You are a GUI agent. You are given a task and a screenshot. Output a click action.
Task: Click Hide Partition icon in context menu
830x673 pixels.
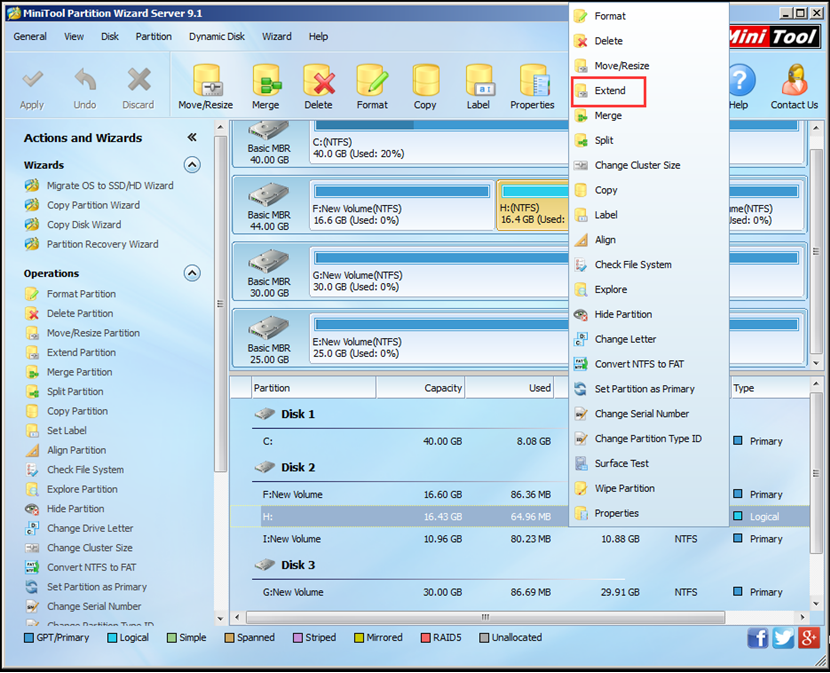581,315
